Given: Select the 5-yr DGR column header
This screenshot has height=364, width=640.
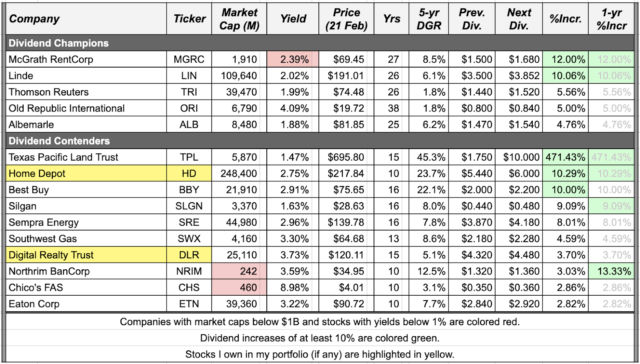Looking at the screenshot, I should pos(430,19).
